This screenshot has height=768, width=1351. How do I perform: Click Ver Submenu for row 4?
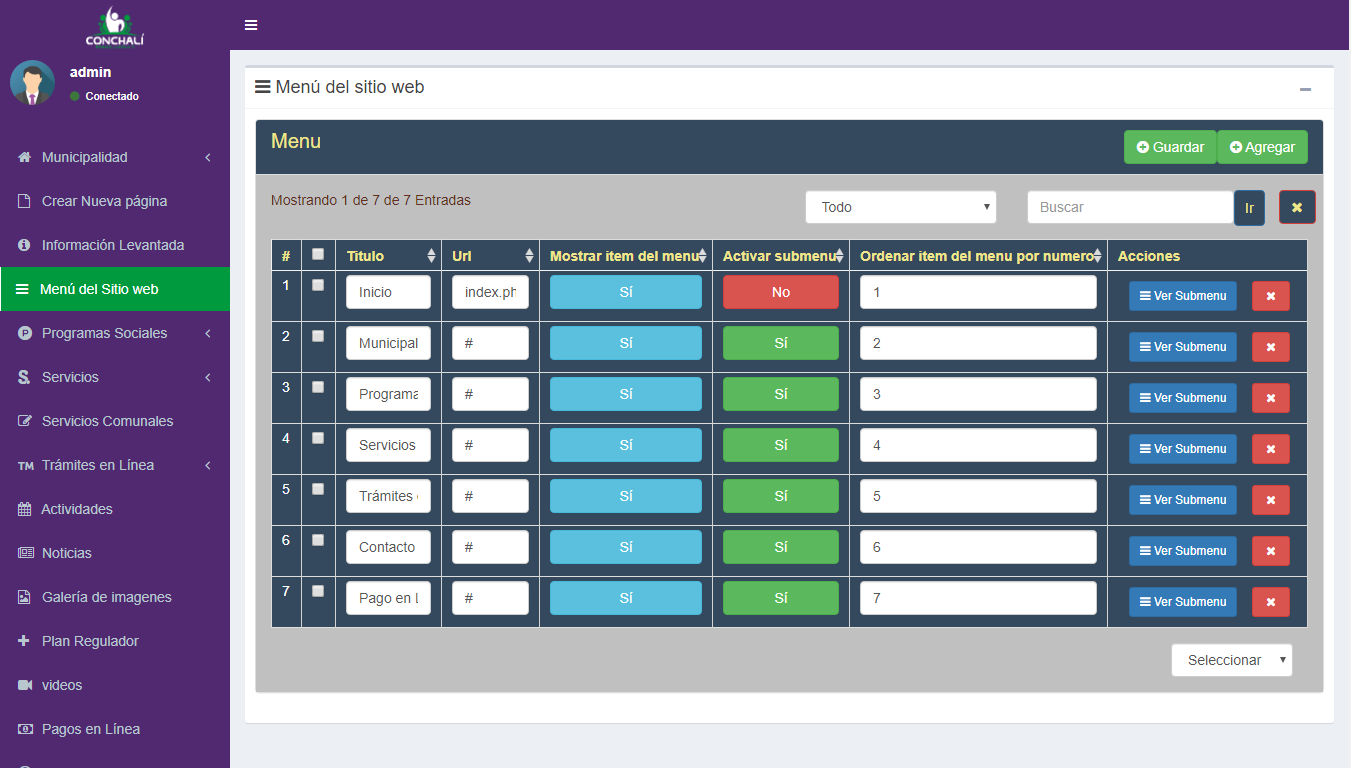point(1182,449)
